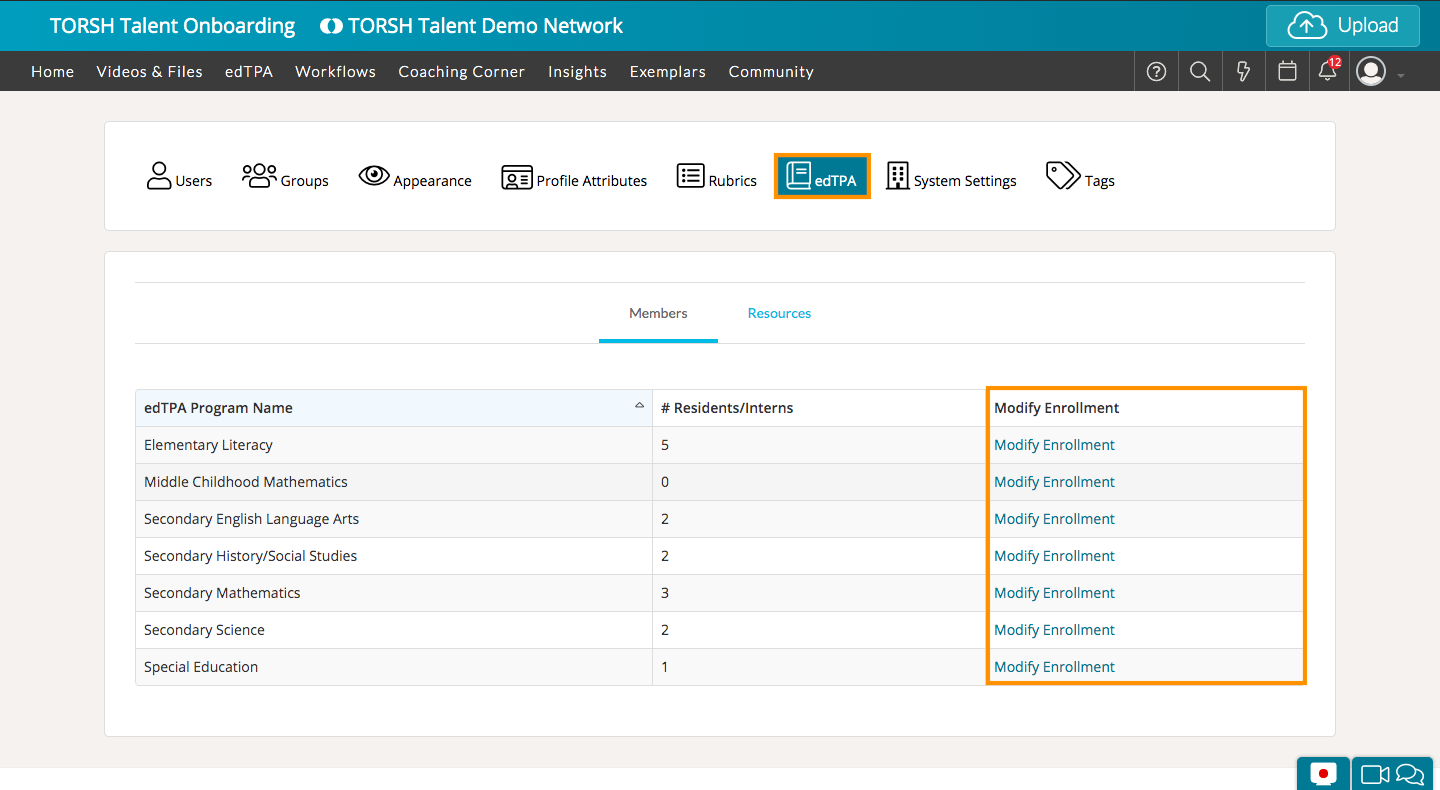Open notifications bell with 12 badge

pos(1329,70)
